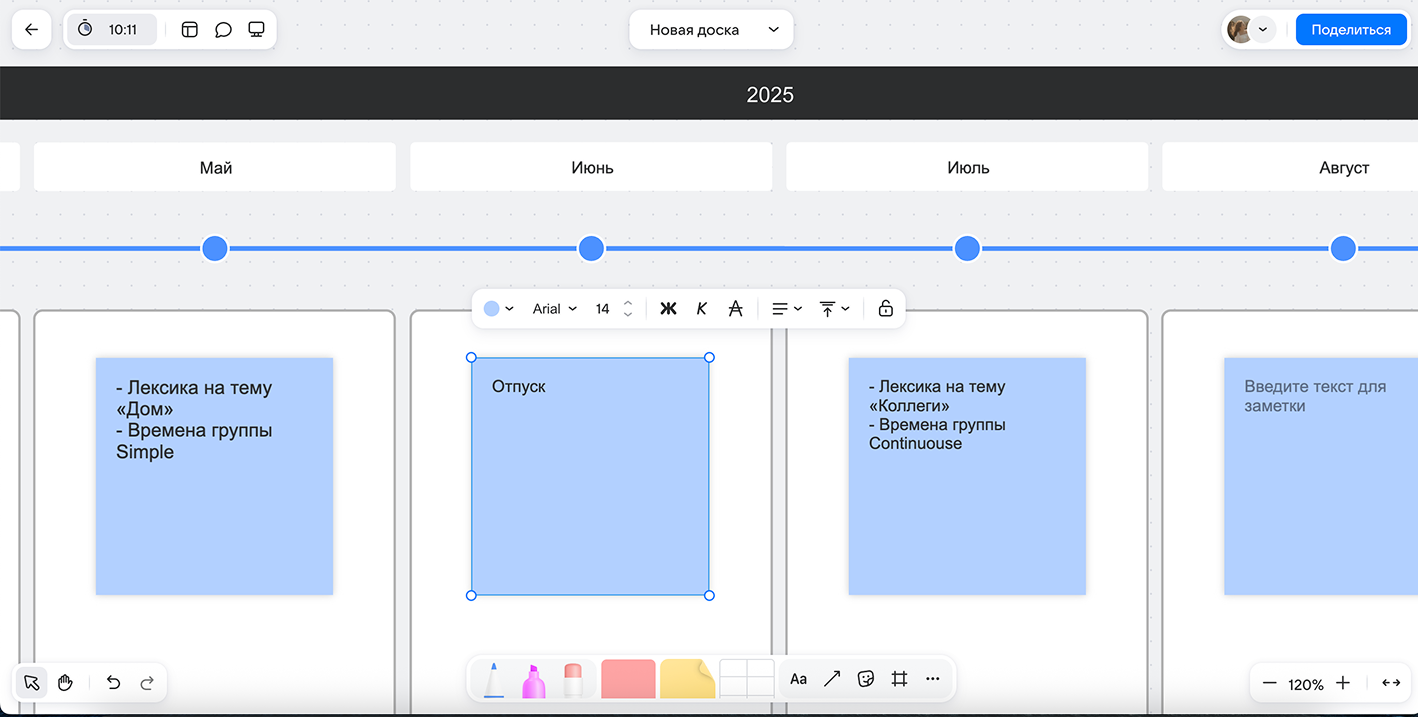This screenshot has height=717, width=1418.
Task: Toggle bold formatting (Ж)
Action: pyautogui.click(x=668, y=309)
